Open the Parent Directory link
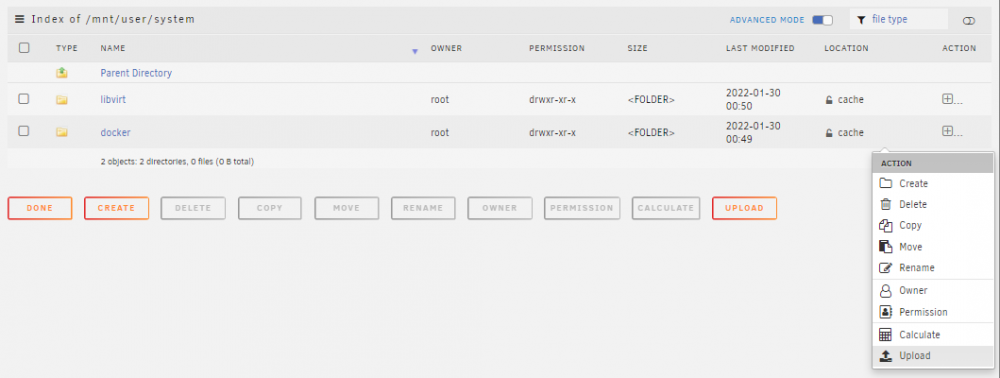Image resolution: width=1000 pixels, height=378 pixels. (x=136, y=73)
